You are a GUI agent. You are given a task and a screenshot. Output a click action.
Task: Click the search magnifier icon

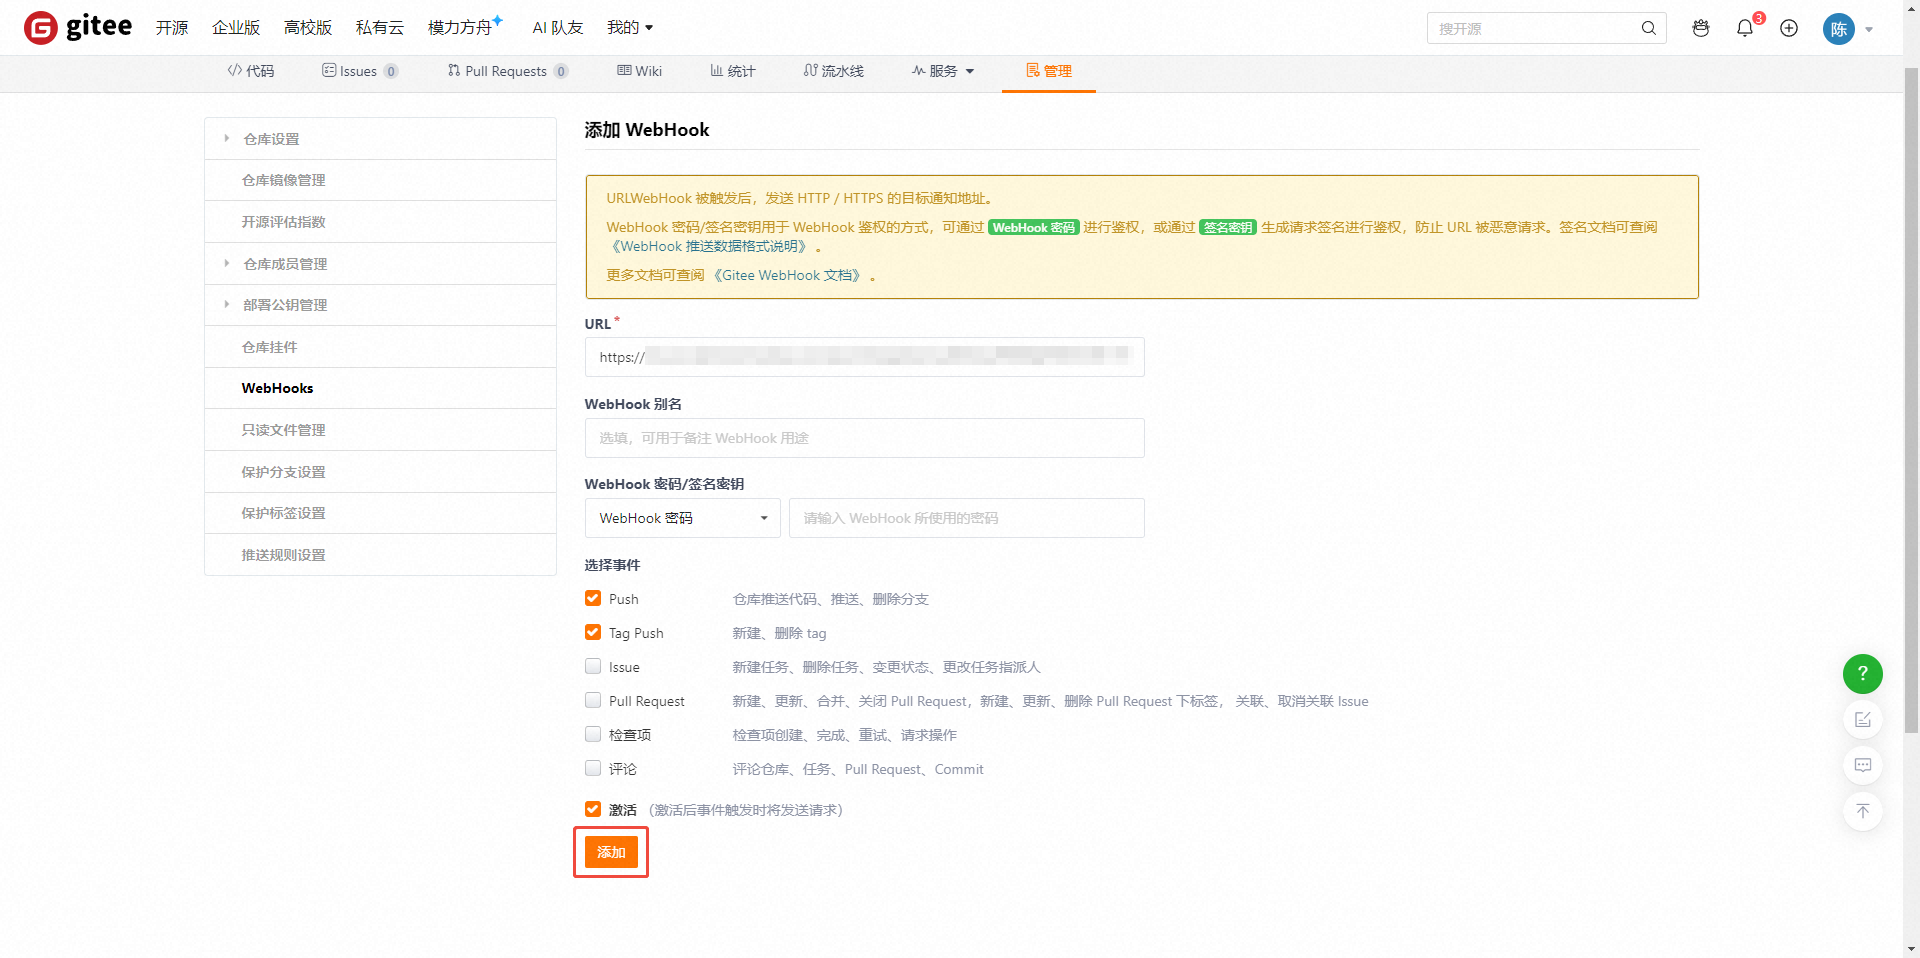pos(1648,28)
